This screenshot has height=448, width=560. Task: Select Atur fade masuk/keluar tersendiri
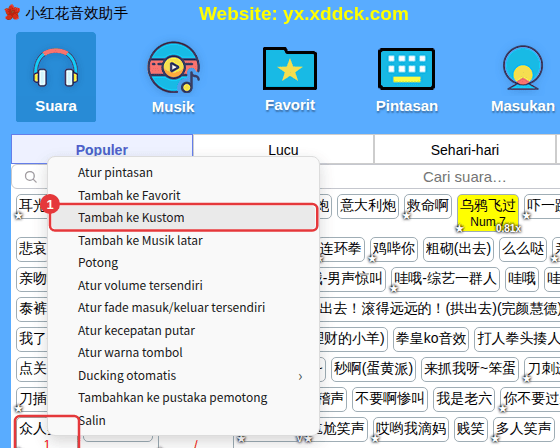tap(183, 307)
